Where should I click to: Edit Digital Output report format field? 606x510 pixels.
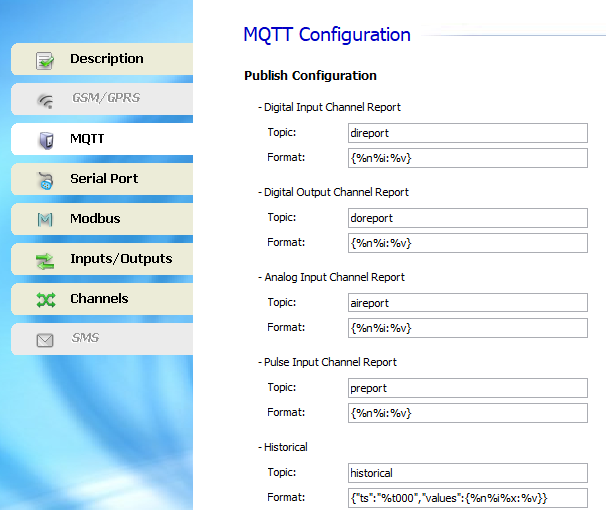pos(468,243)
